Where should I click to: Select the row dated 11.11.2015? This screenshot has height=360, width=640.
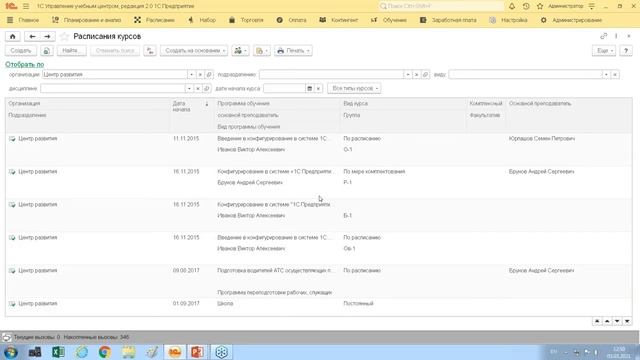(318, 149)
